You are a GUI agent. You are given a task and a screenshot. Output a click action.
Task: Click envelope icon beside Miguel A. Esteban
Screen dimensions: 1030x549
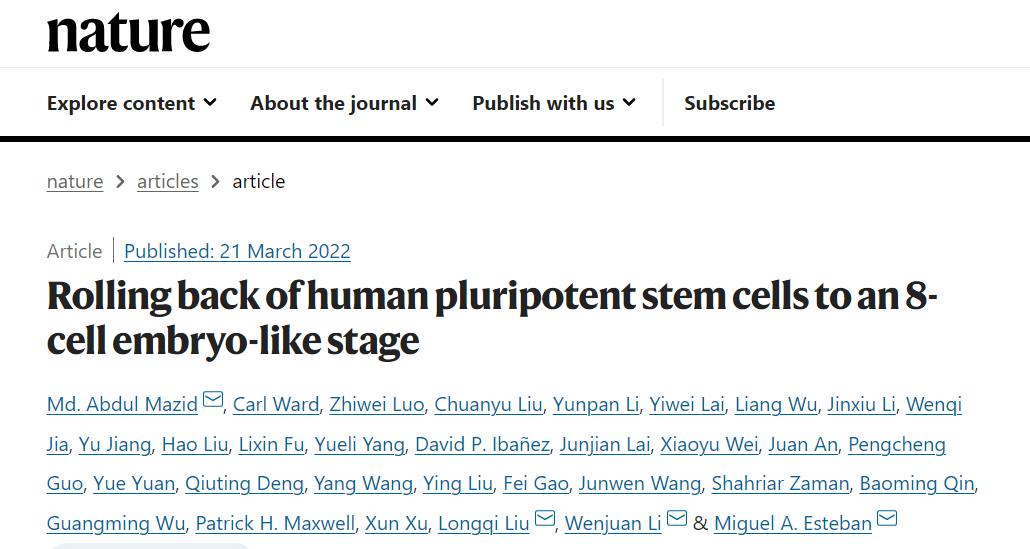pos(887,518)
